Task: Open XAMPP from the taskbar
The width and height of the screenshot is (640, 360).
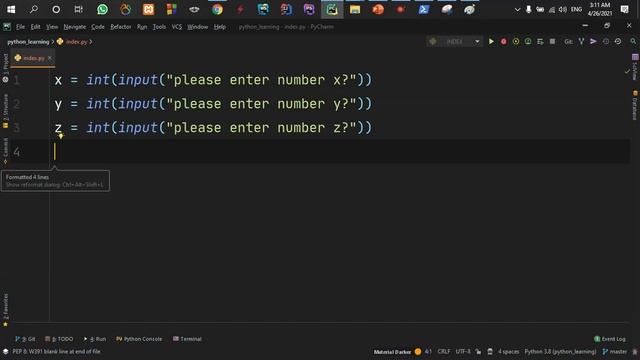Action: tap(149, 9)
